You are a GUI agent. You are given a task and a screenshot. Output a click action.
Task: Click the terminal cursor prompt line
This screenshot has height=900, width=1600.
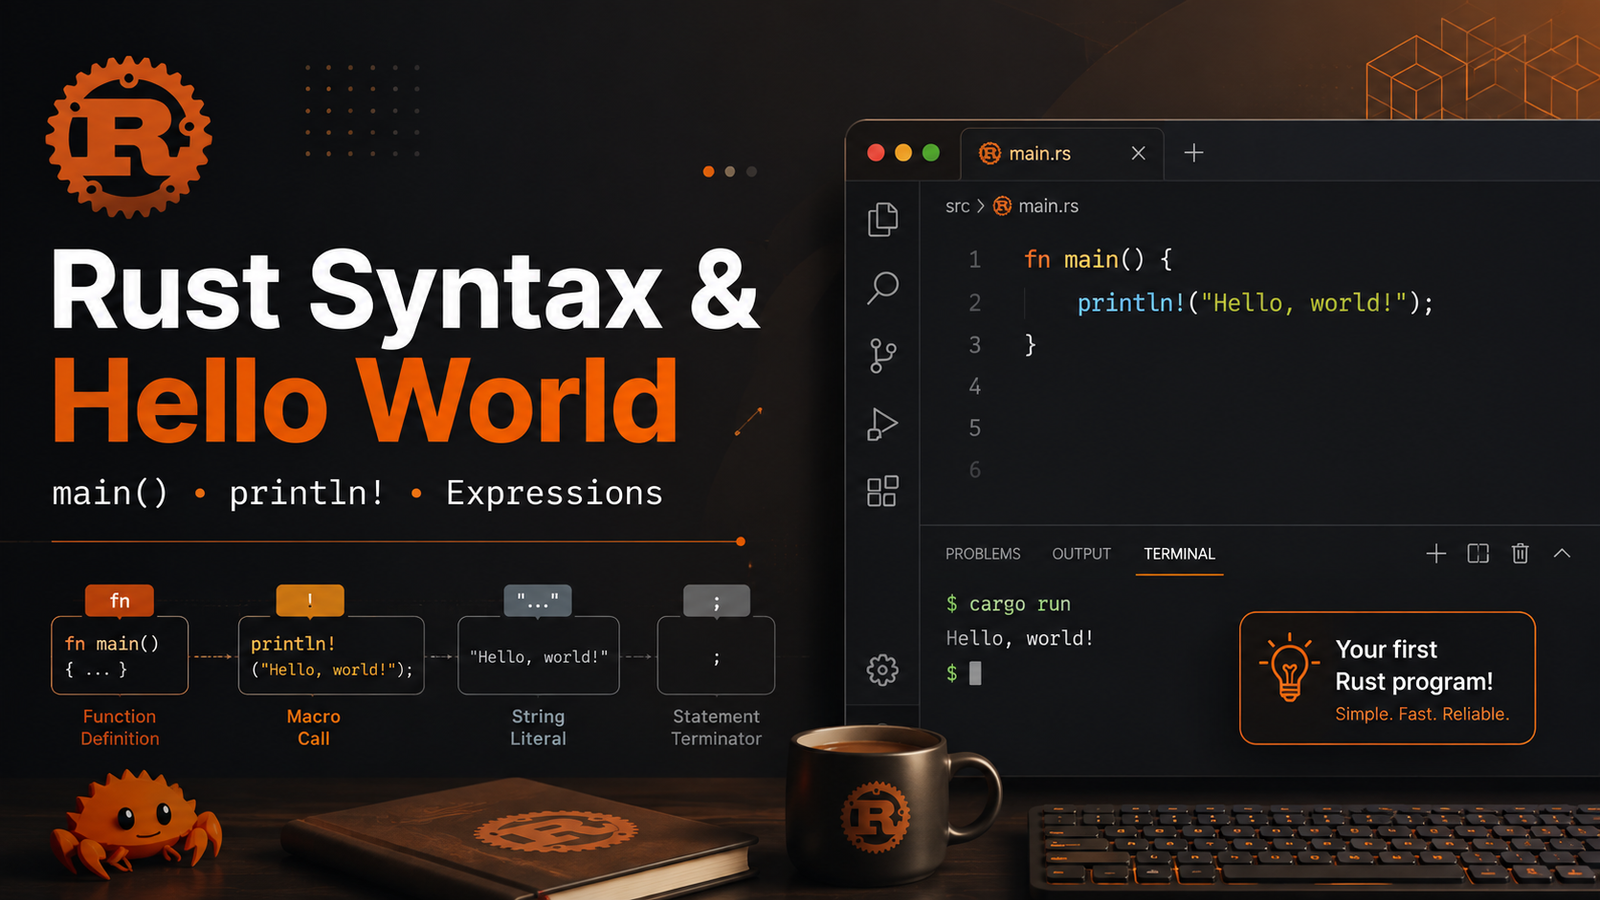[964, 673]
